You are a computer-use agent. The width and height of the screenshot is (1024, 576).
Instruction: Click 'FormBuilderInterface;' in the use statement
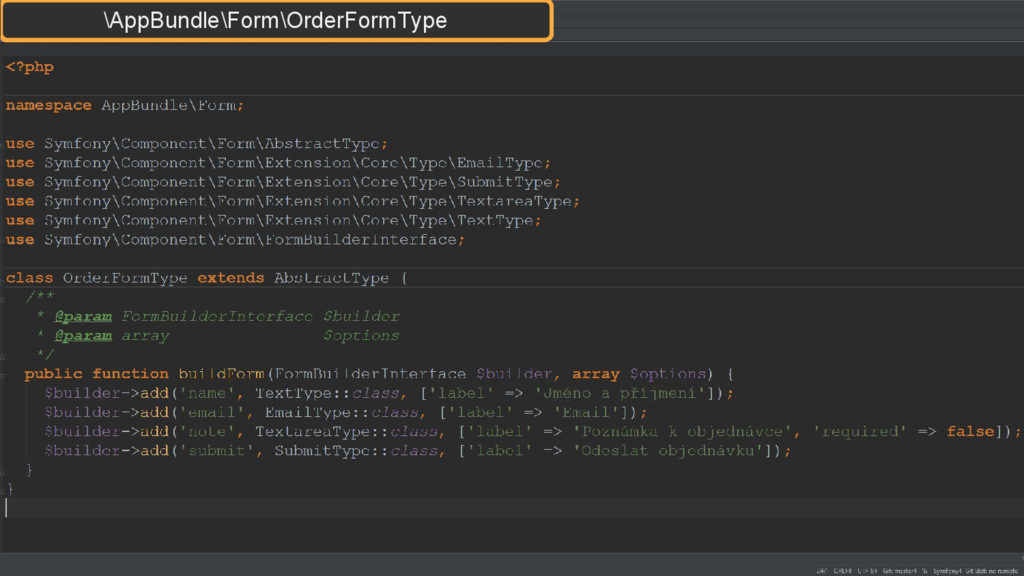364,240
